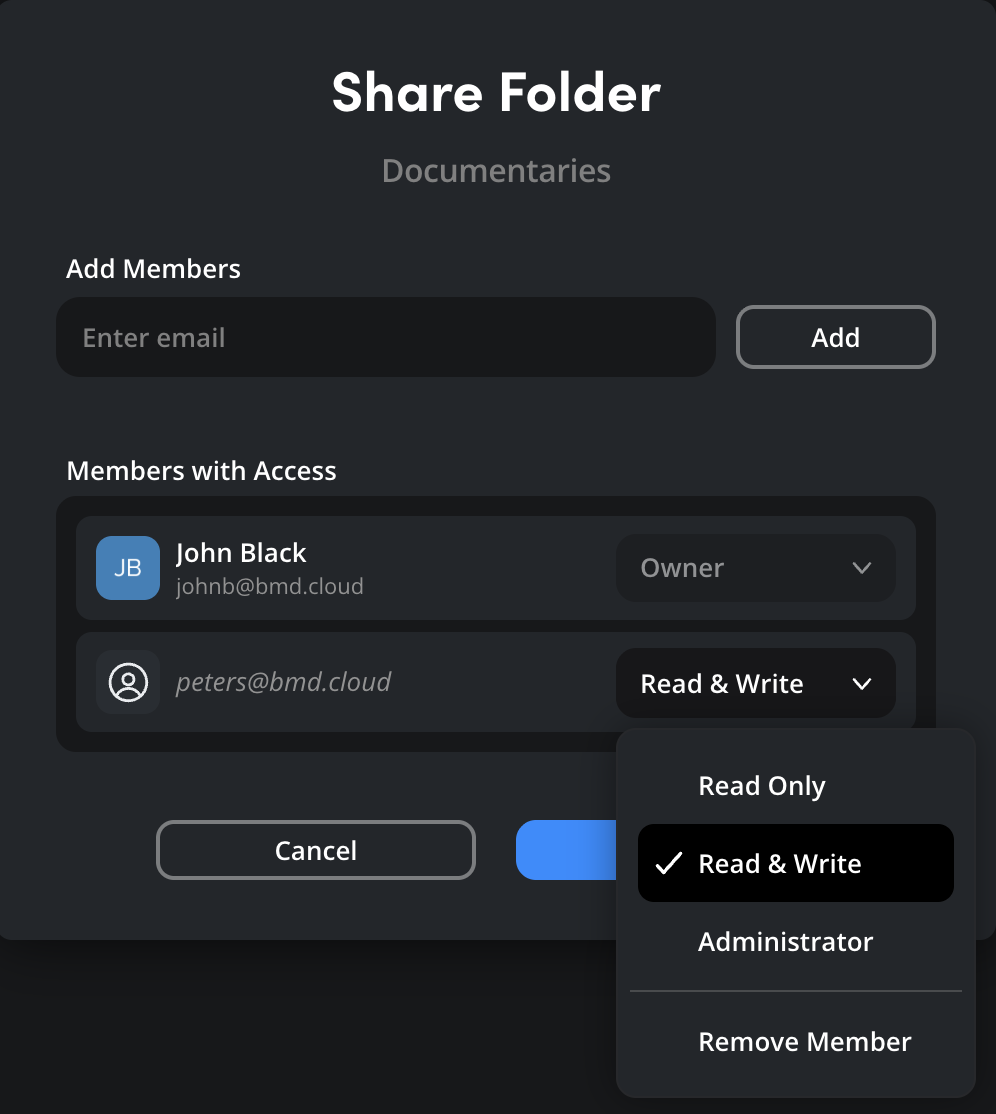Click the chevron on the Owner dropdown
The image size is (996, 1114).
pyautogui.click(x=861, y=567)
